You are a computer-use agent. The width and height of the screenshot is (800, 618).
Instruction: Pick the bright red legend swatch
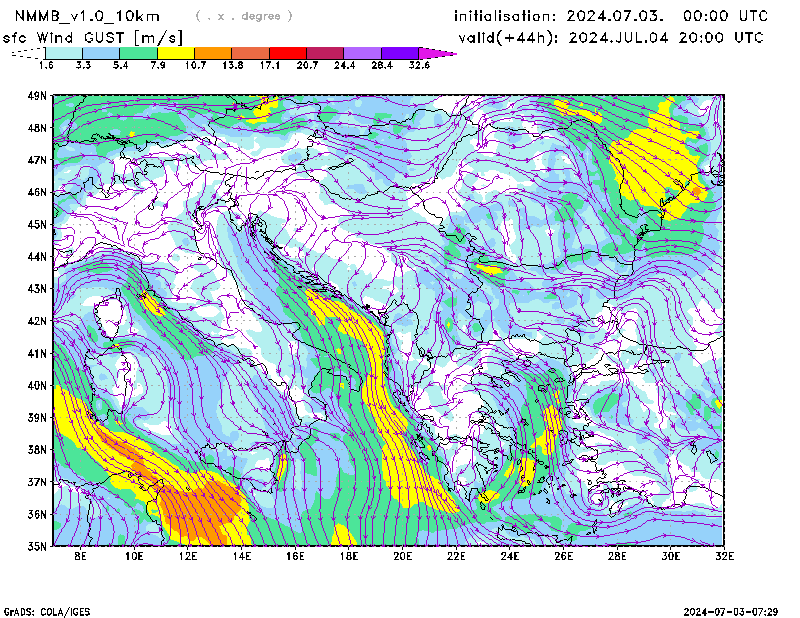(x=288, y=53)
